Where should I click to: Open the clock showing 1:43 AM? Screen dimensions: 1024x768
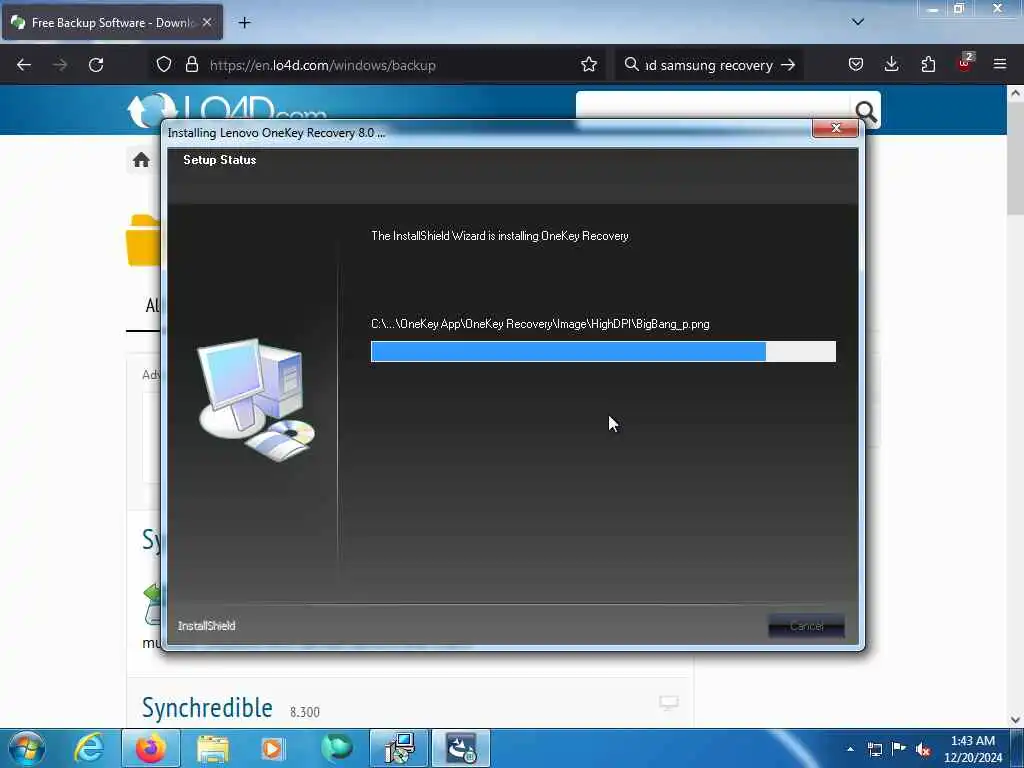[973, 749]
